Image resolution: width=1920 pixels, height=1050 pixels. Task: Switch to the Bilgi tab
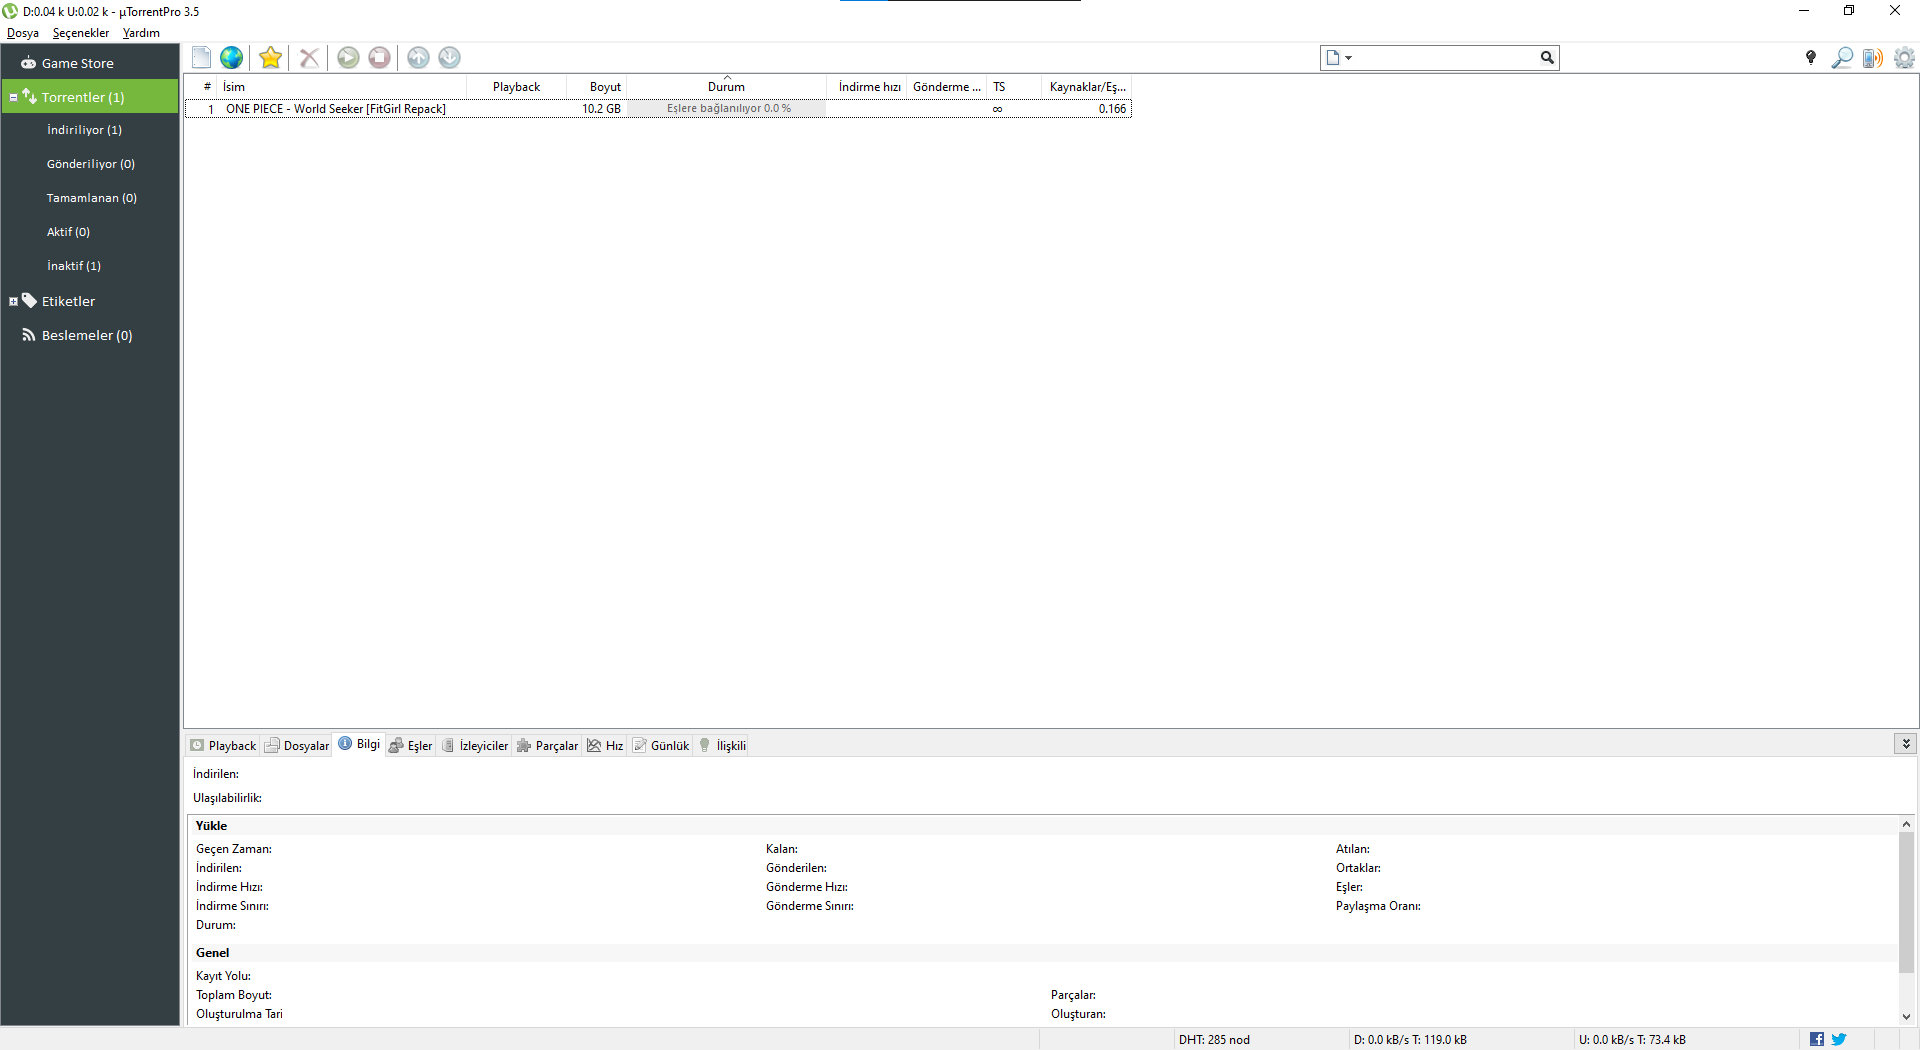click(359, 744)
